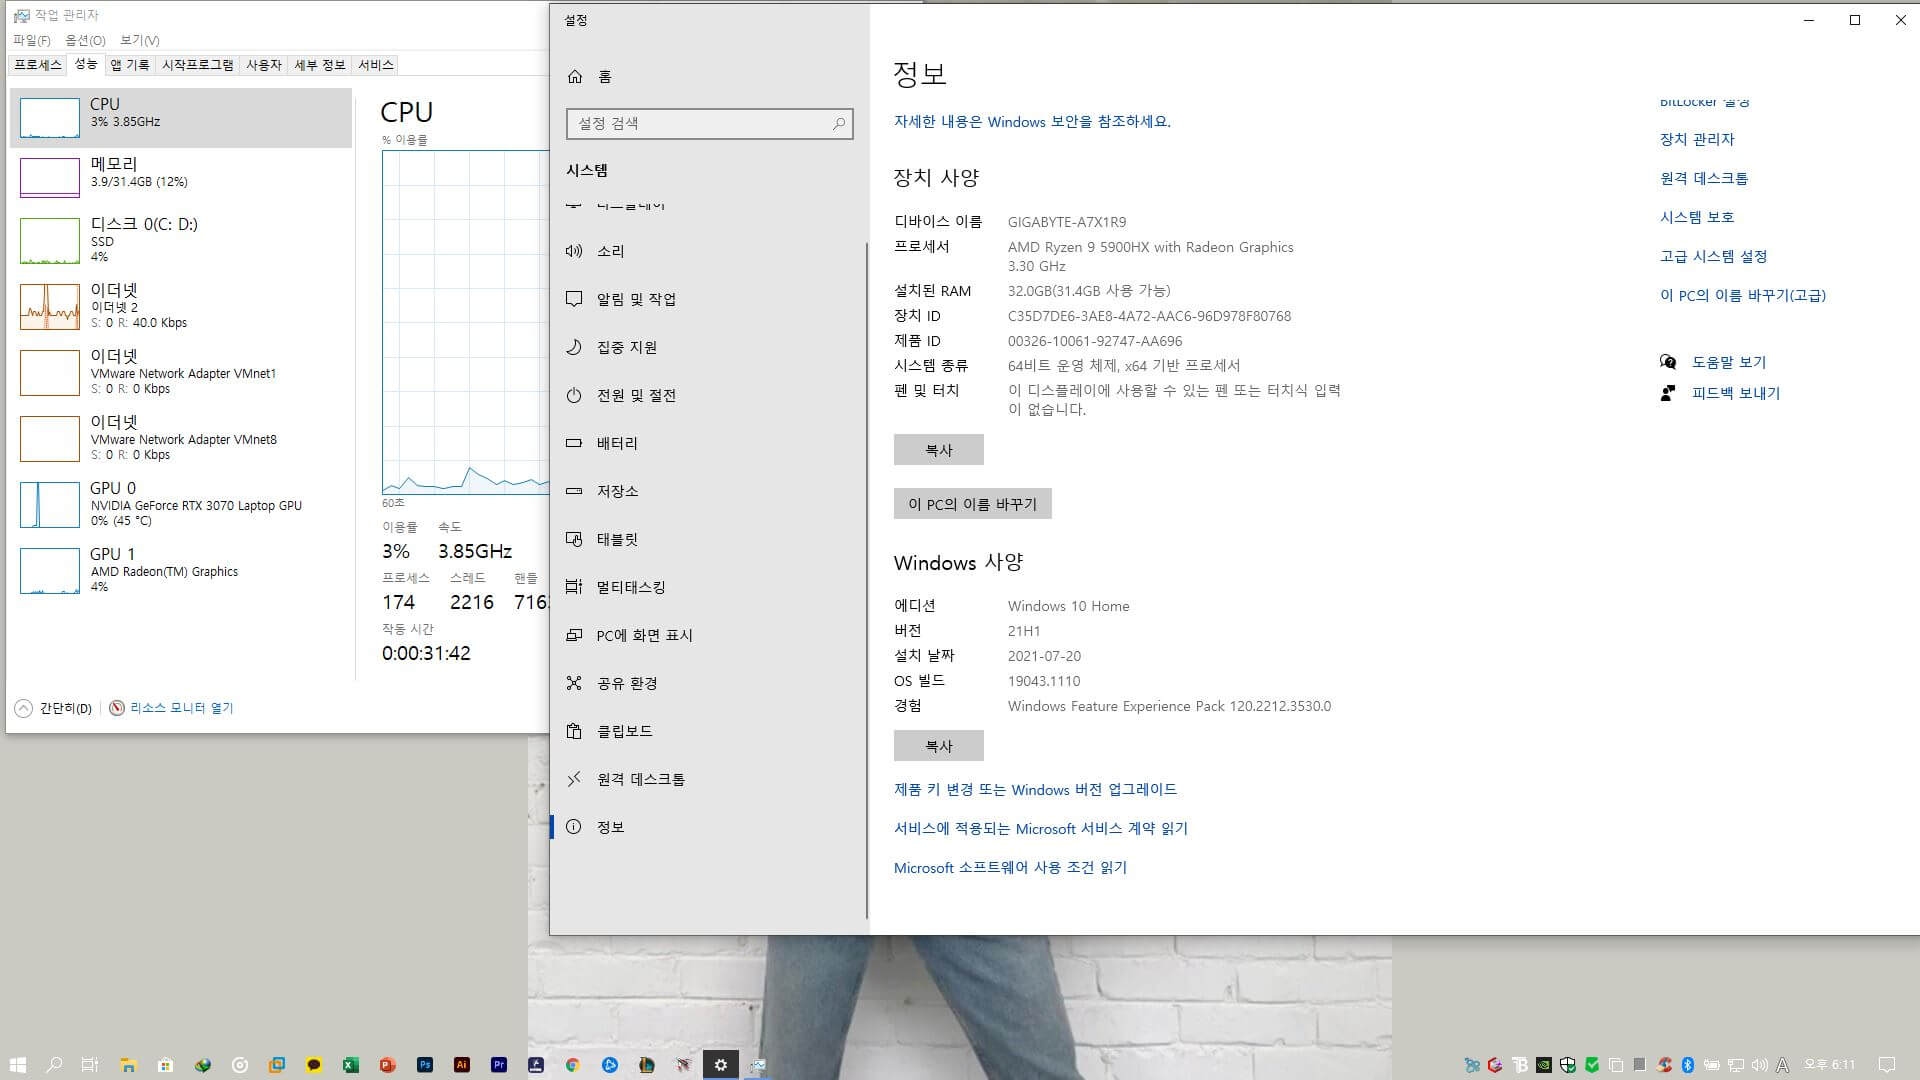Screen dimensions: 1920x1080
Task: Click search magnifier in Settings search box
Action: pyautogui.click(x=839, y=124)
